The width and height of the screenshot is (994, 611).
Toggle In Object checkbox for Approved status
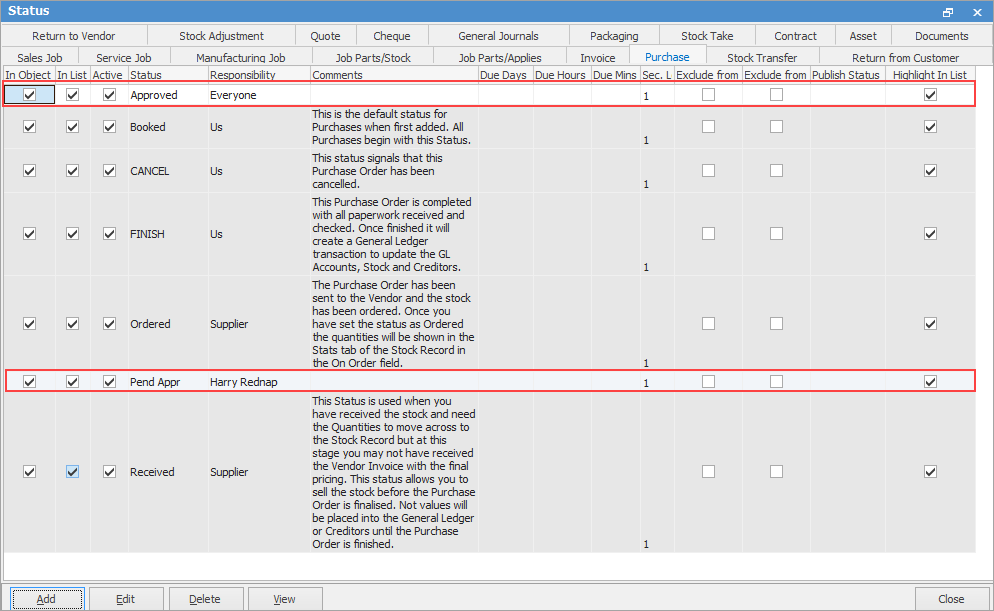29,95
